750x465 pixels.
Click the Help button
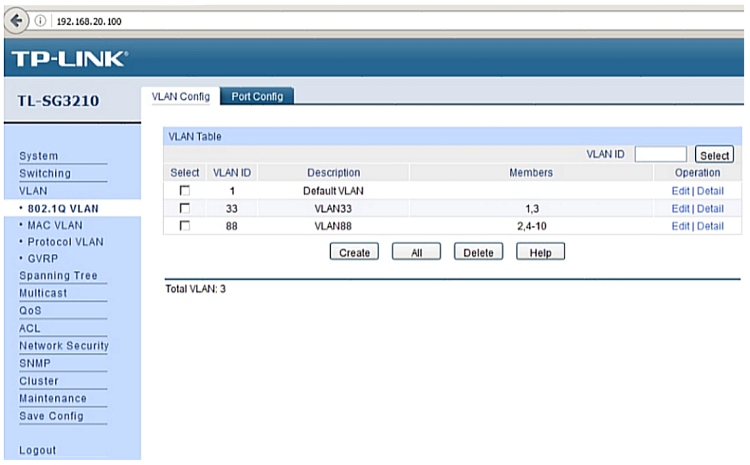[540, 252]
